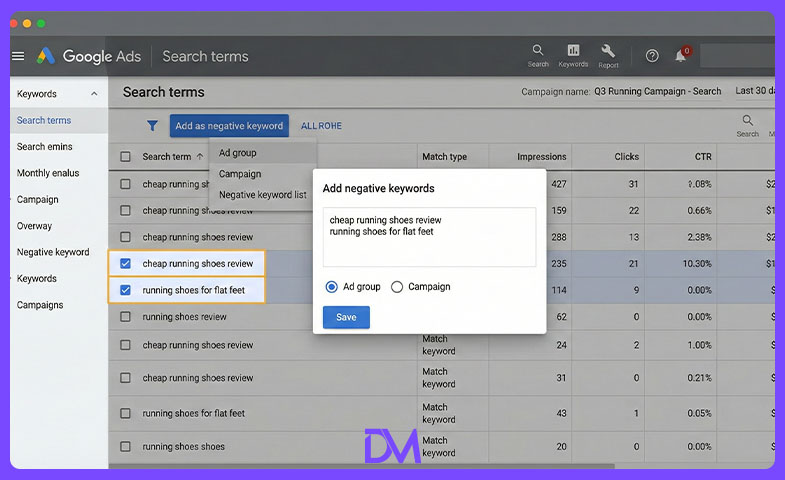Image resolution: width=785 pixels, height=480 pixels.
Task: Click the Save button
Action: (x=346, y=317)
